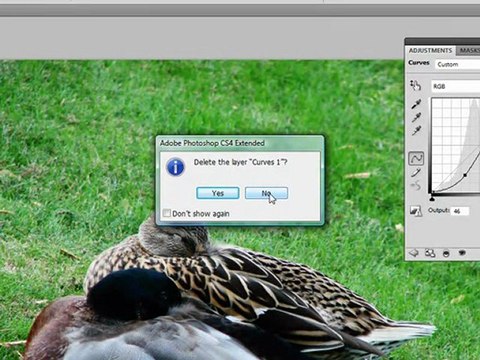
Task: Click the histogram recalculate warning icon
Action: tap(415, 211)
